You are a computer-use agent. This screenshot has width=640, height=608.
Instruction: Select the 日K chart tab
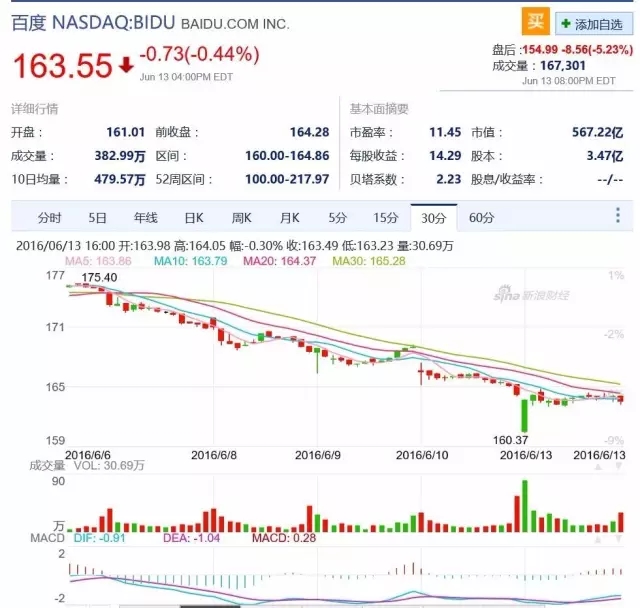[x=193, y=218]
